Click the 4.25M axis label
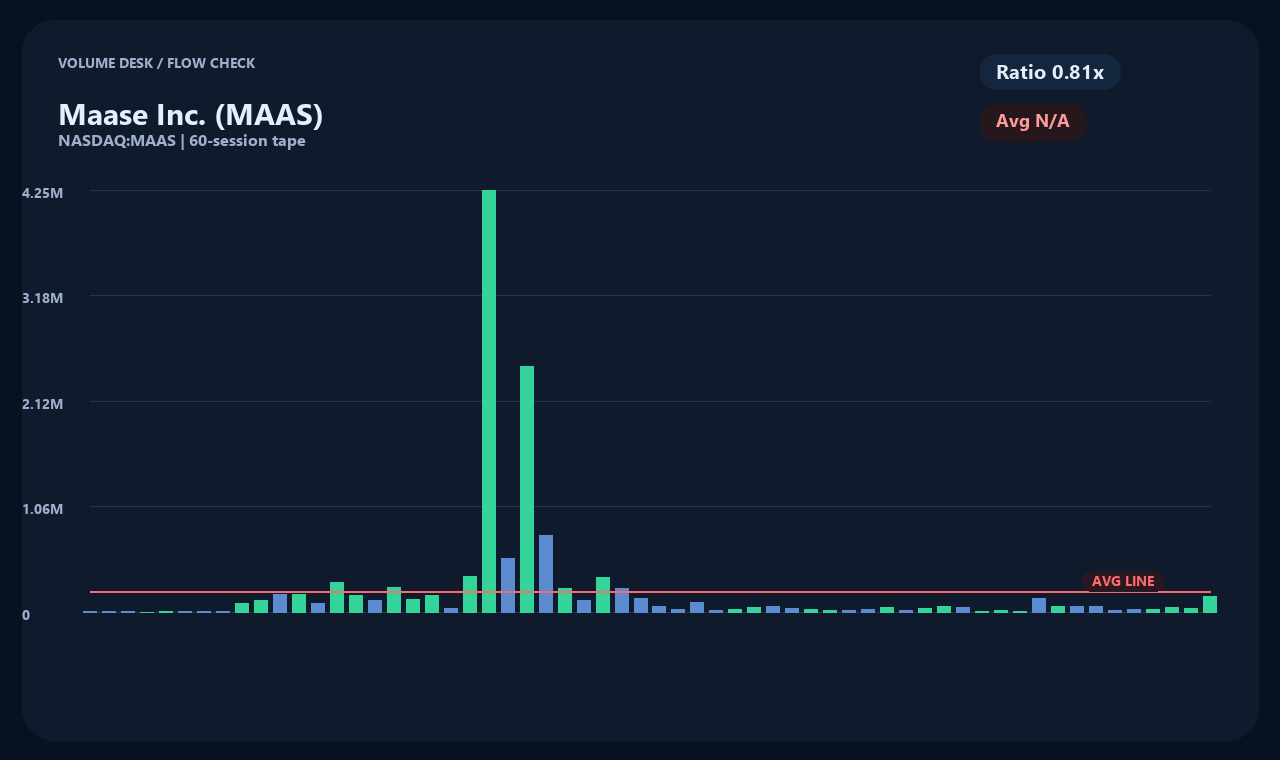The height and width of the screenshot is (760, 1280). 43,193
